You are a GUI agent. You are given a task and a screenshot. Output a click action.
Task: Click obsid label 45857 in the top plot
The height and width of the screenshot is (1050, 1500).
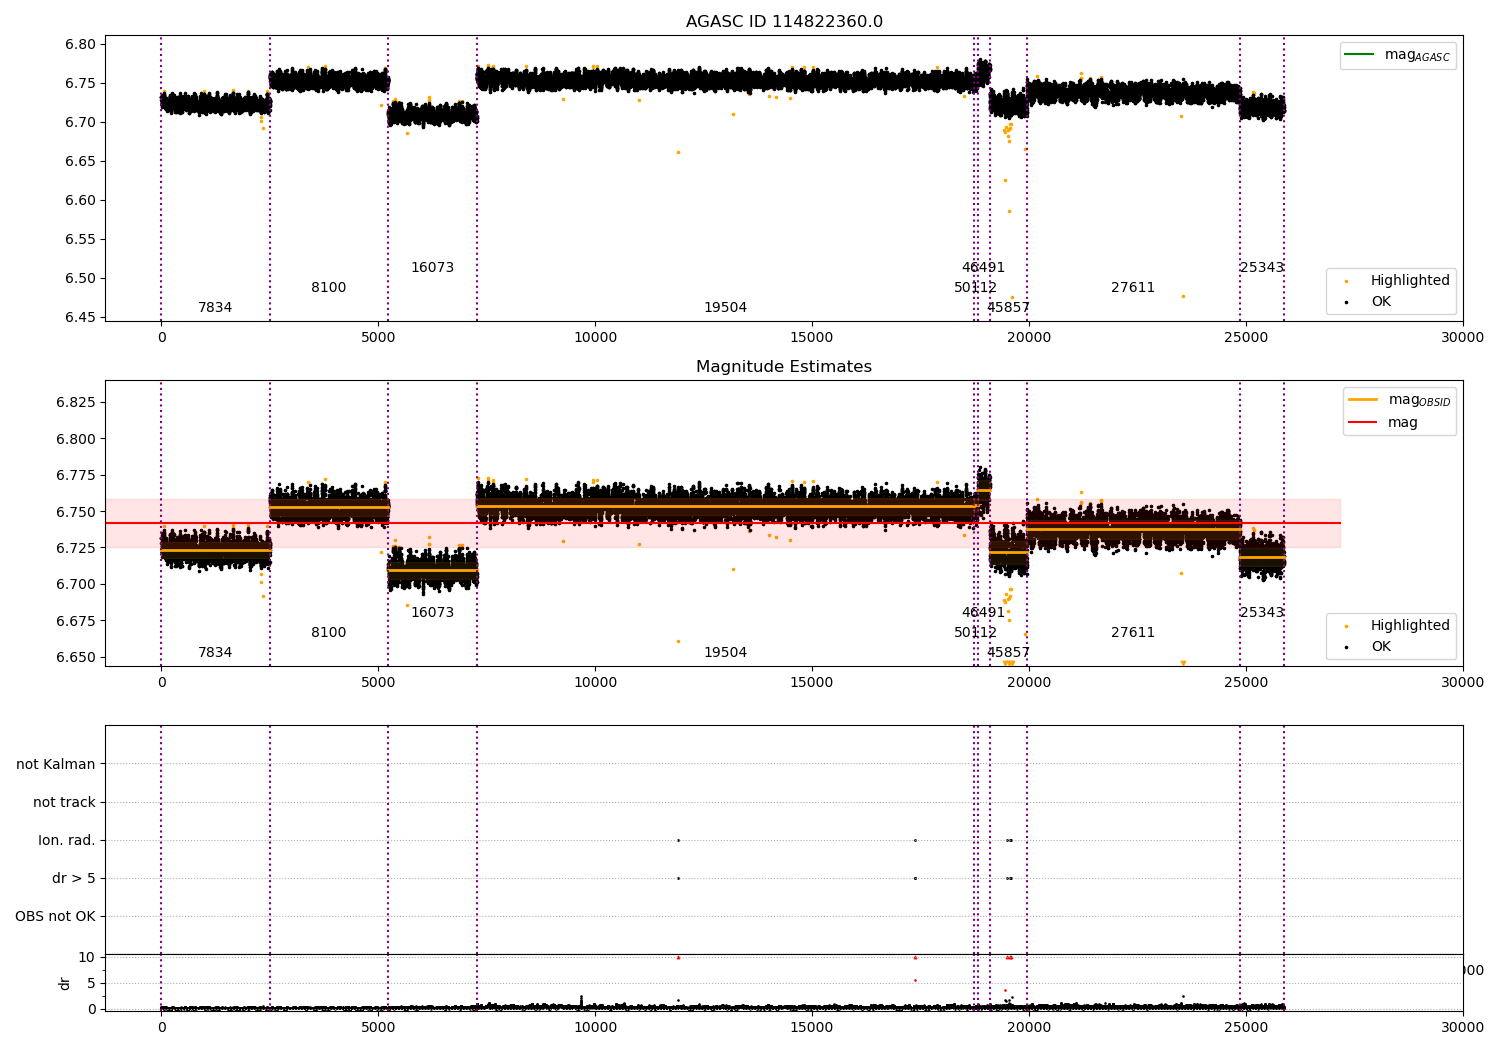[1008, 308]
